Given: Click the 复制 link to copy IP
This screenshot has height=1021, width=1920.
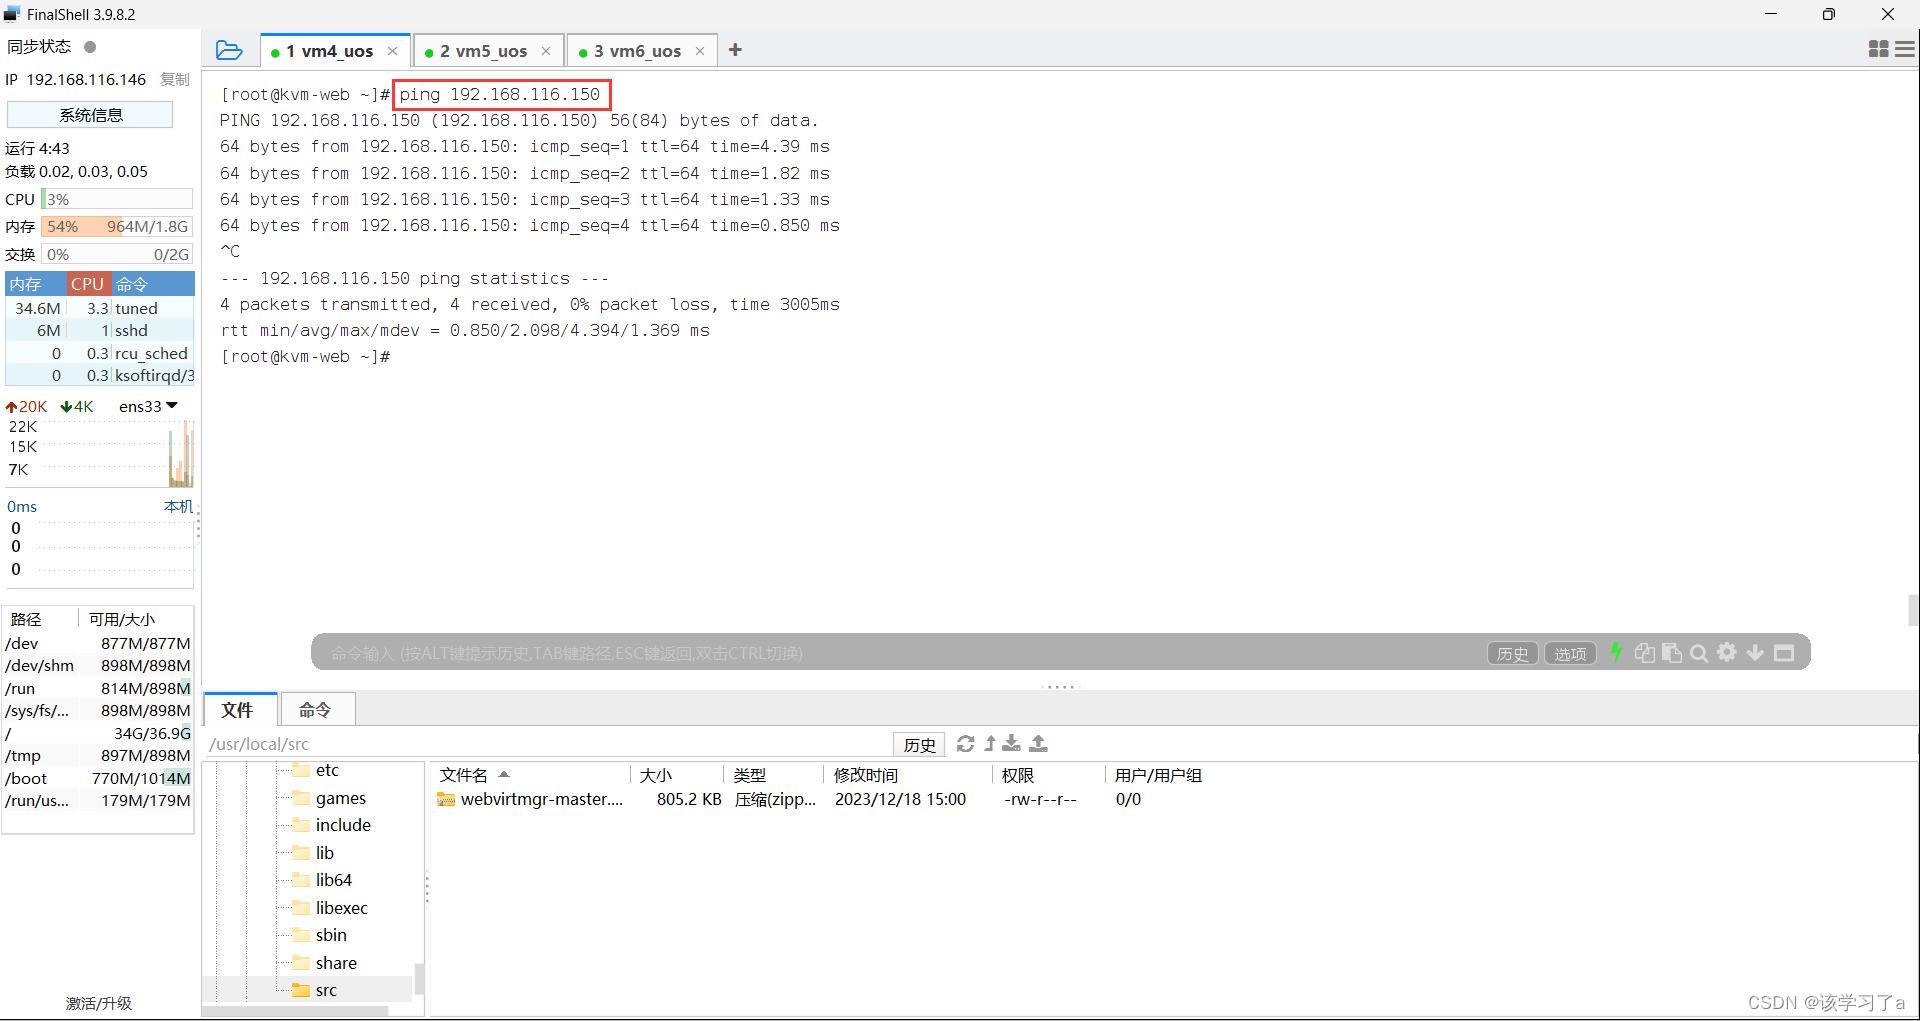Looking at the screenshot, I should point(175,79).
